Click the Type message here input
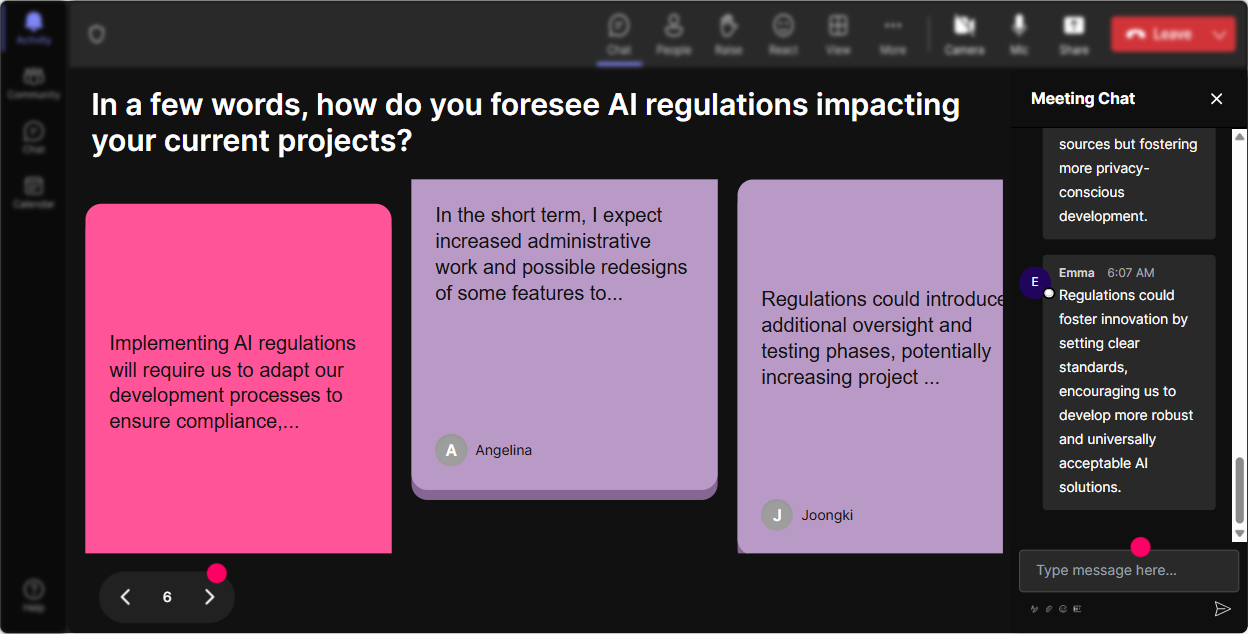 click(1129, 571)
